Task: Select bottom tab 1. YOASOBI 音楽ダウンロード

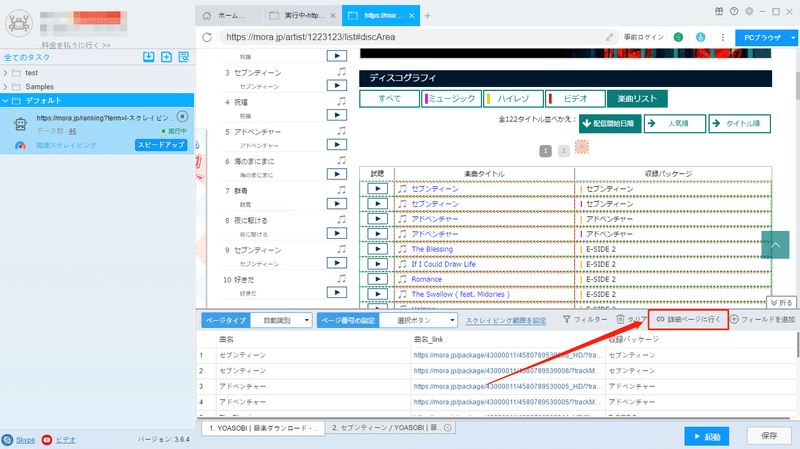Action: [x=263, y=428]
